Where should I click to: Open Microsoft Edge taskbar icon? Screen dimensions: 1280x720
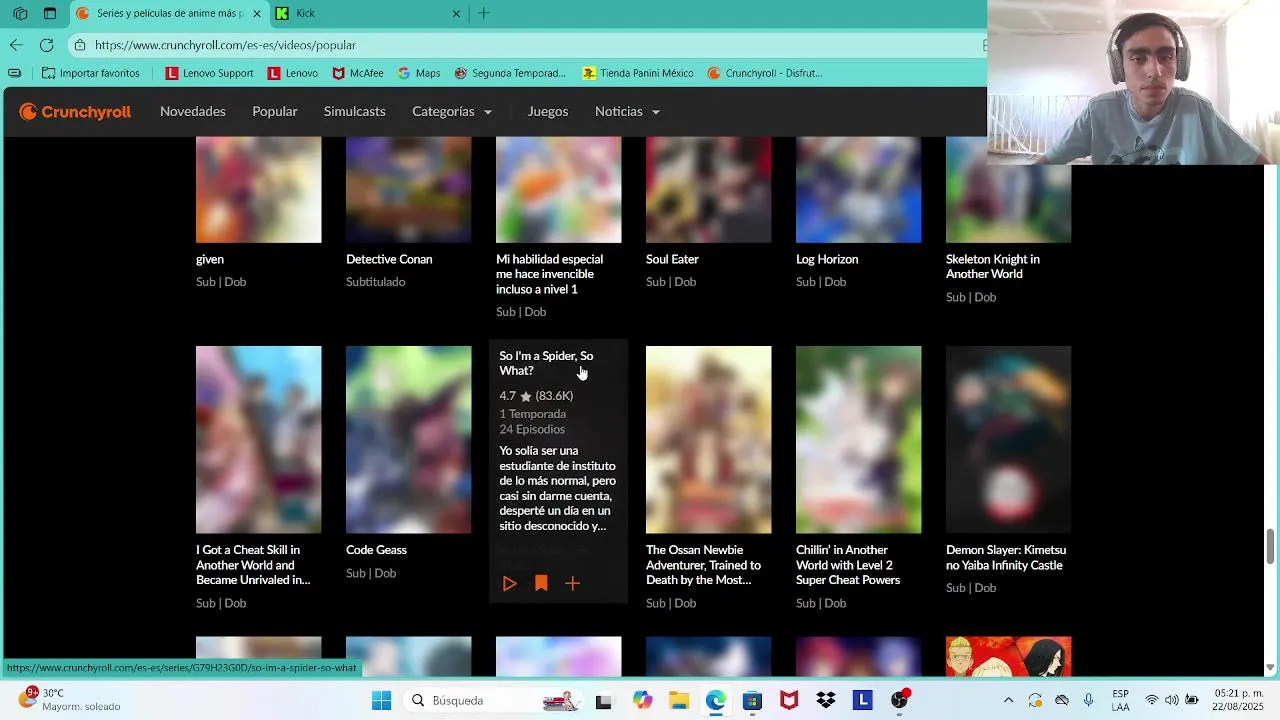716,701
